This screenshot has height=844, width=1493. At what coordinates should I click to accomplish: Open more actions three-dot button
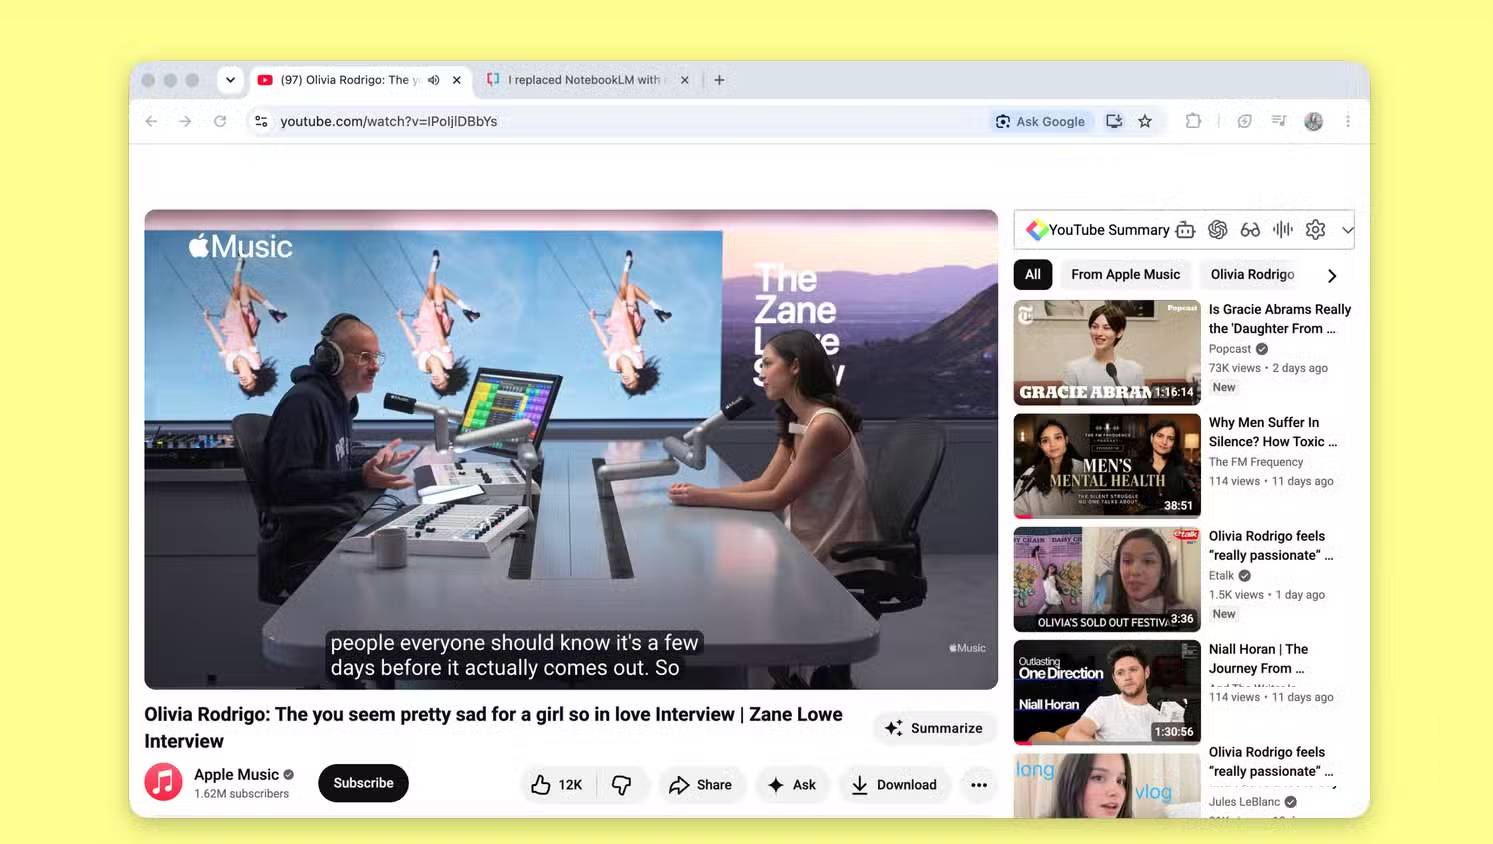979,785
